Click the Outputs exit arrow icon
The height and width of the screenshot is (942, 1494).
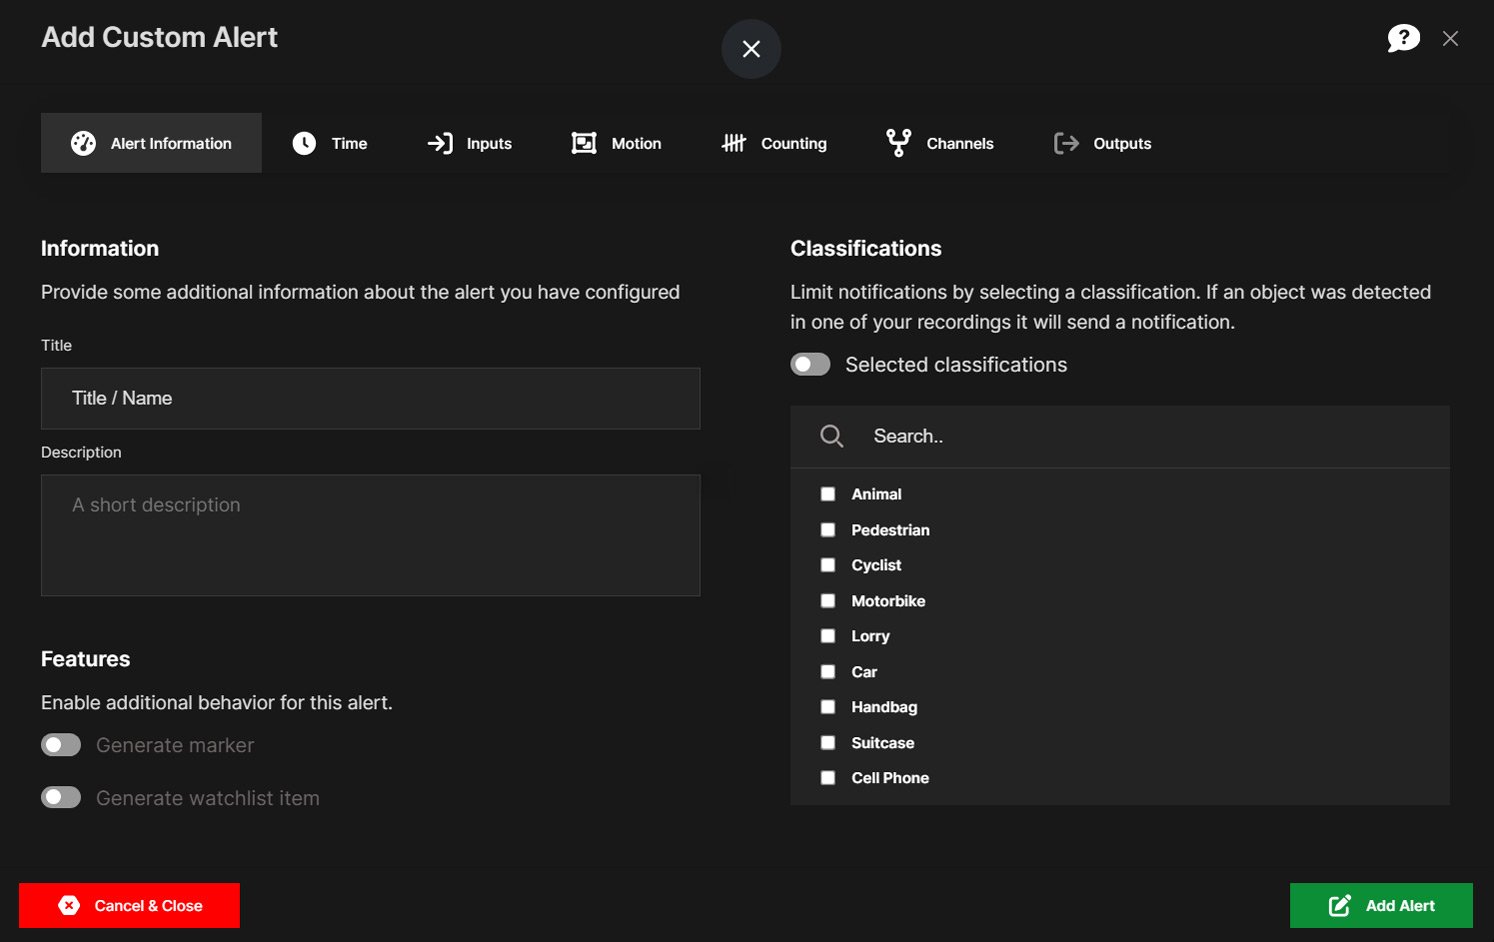tap(1066, 143)
